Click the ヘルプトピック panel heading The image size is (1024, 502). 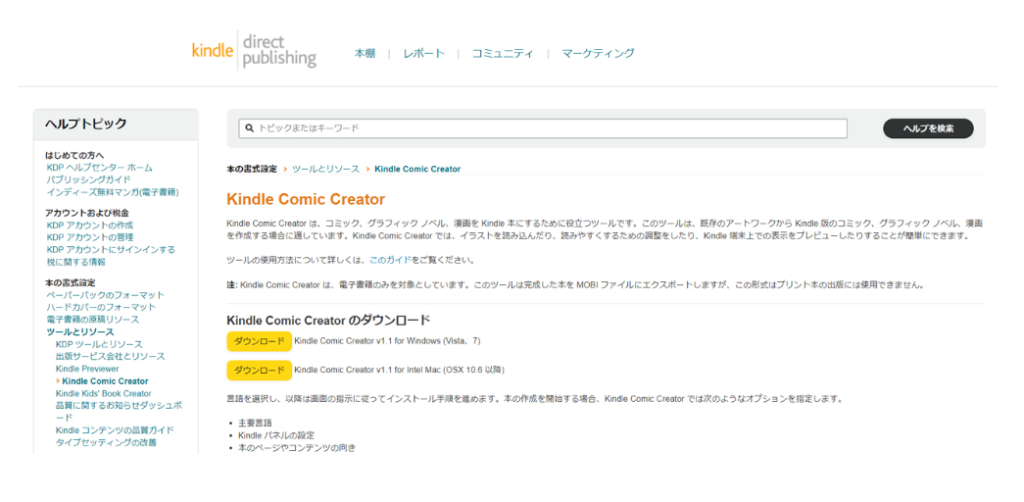tap(86, 124)
